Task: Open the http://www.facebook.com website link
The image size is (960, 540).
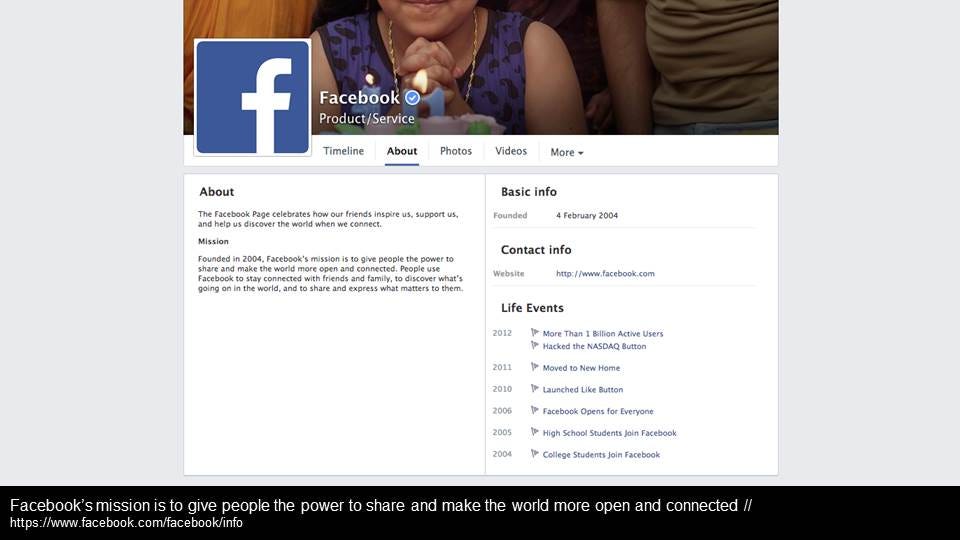Action: (x=605, y=274)
